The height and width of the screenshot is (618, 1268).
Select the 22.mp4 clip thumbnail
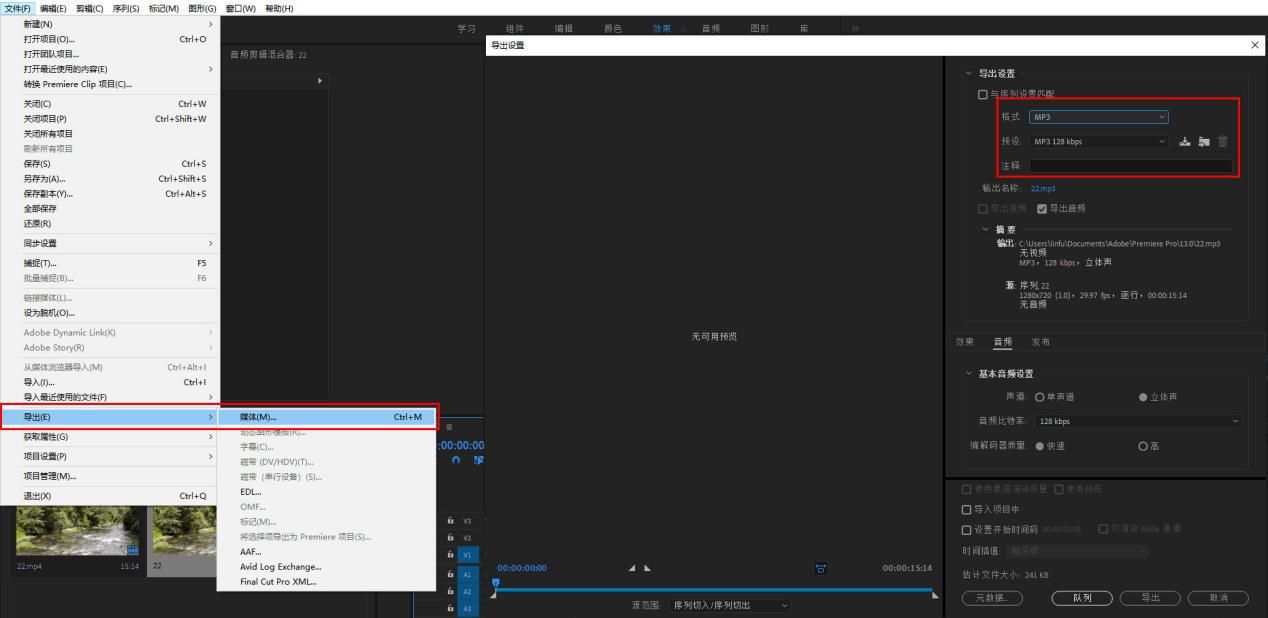pos(78,530)
